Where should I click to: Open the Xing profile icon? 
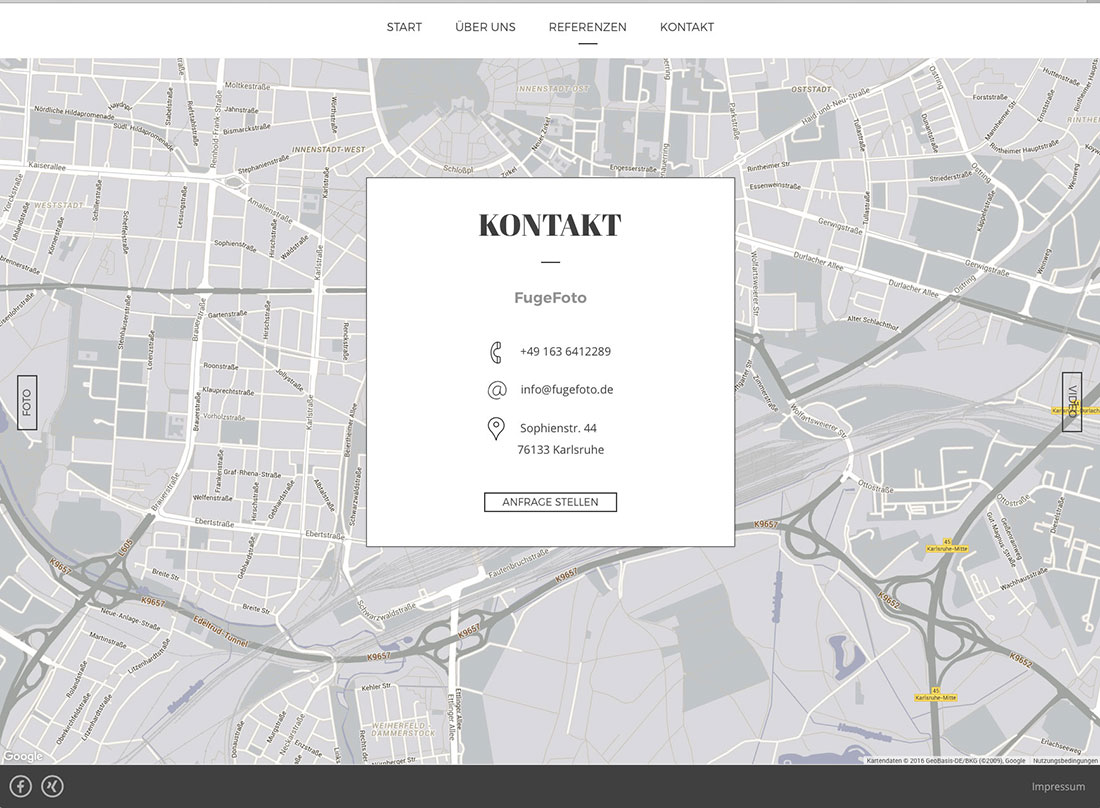52,786
